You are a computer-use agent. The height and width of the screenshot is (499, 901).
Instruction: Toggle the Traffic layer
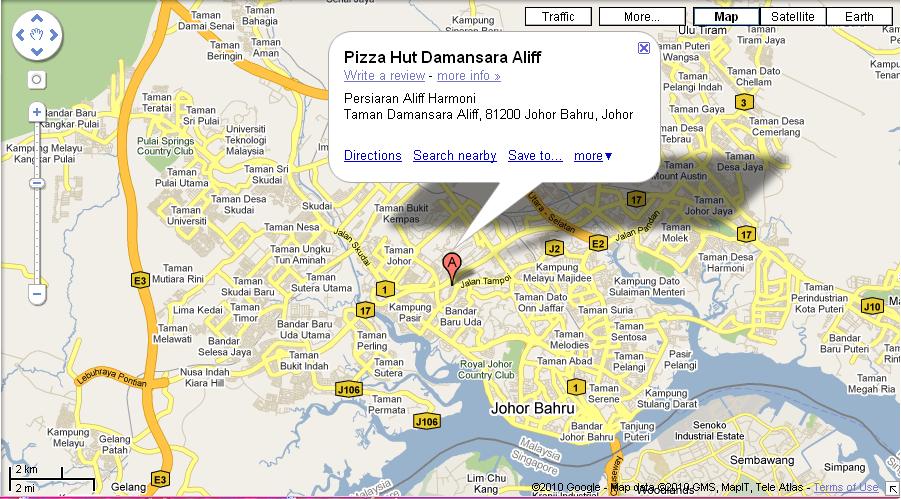click(558, 17)
